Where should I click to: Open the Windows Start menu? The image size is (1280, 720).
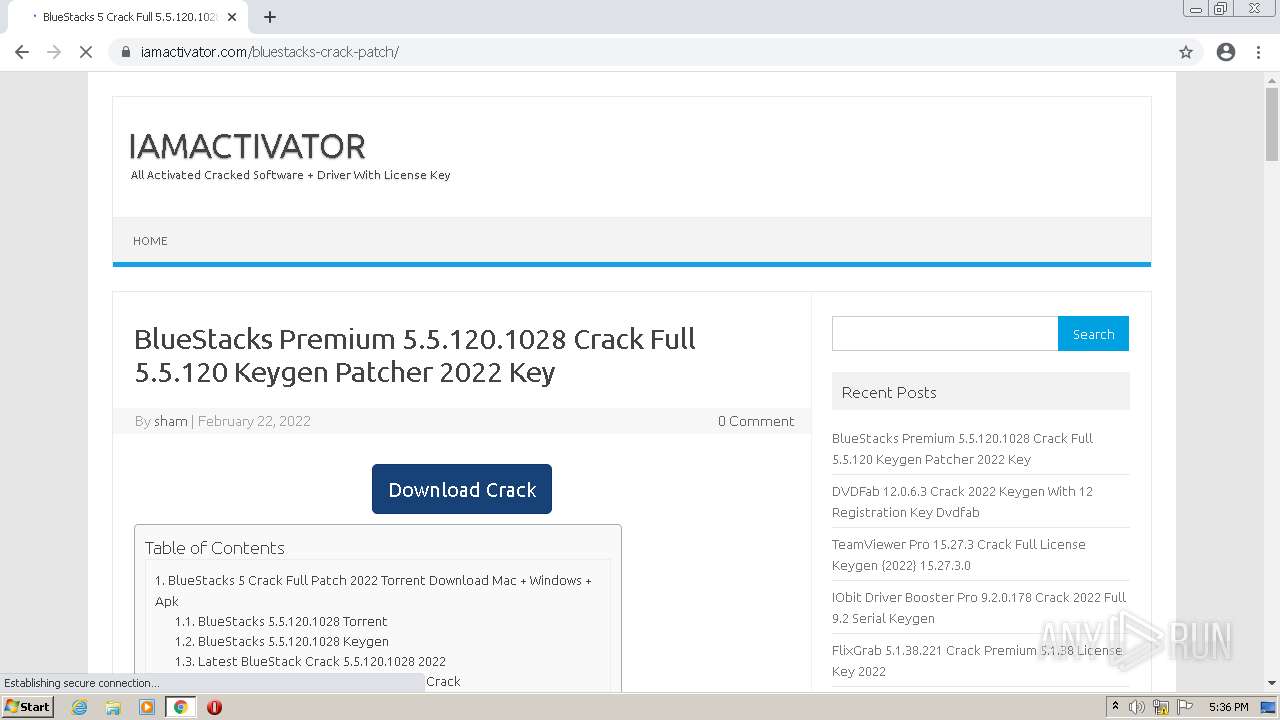[28, 707]
